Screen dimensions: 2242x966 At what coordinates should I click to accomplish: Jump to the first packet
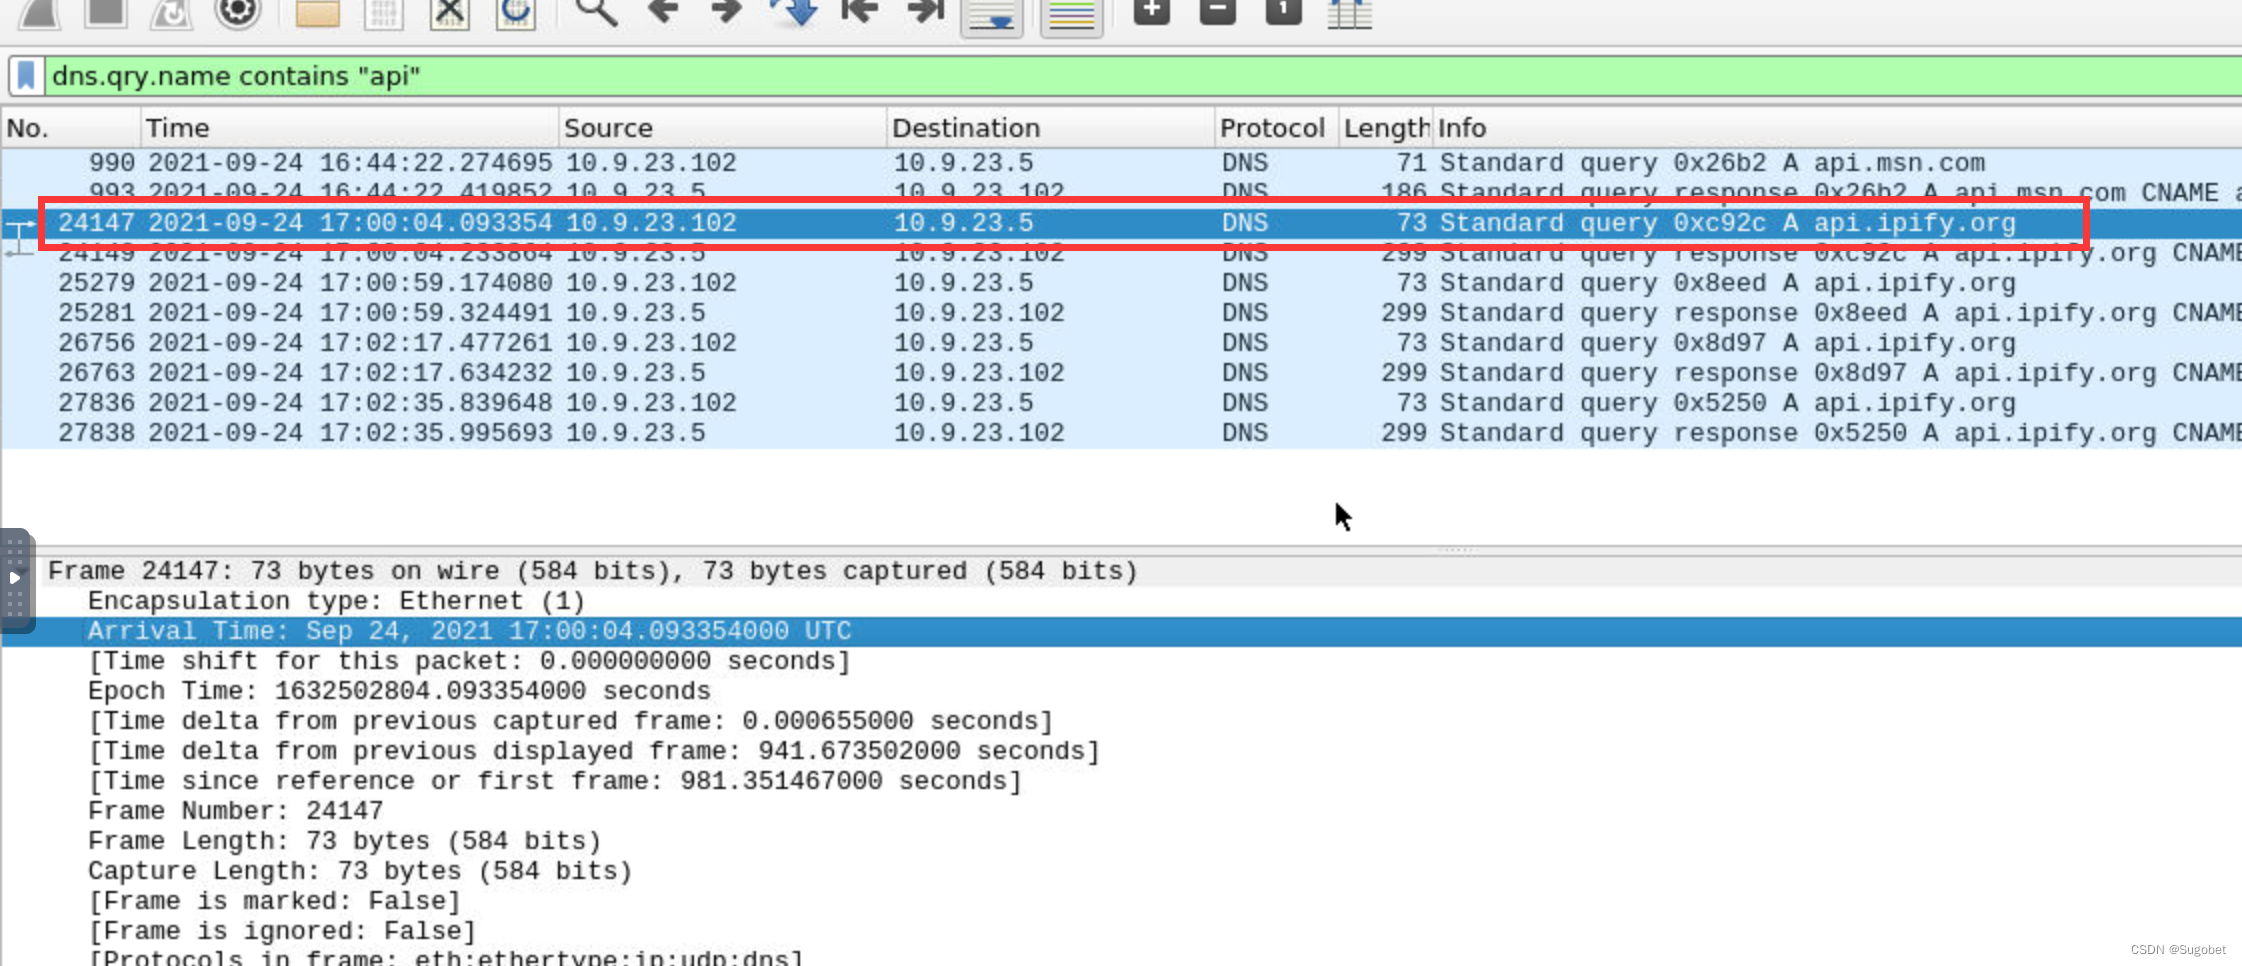coord(859,12)
